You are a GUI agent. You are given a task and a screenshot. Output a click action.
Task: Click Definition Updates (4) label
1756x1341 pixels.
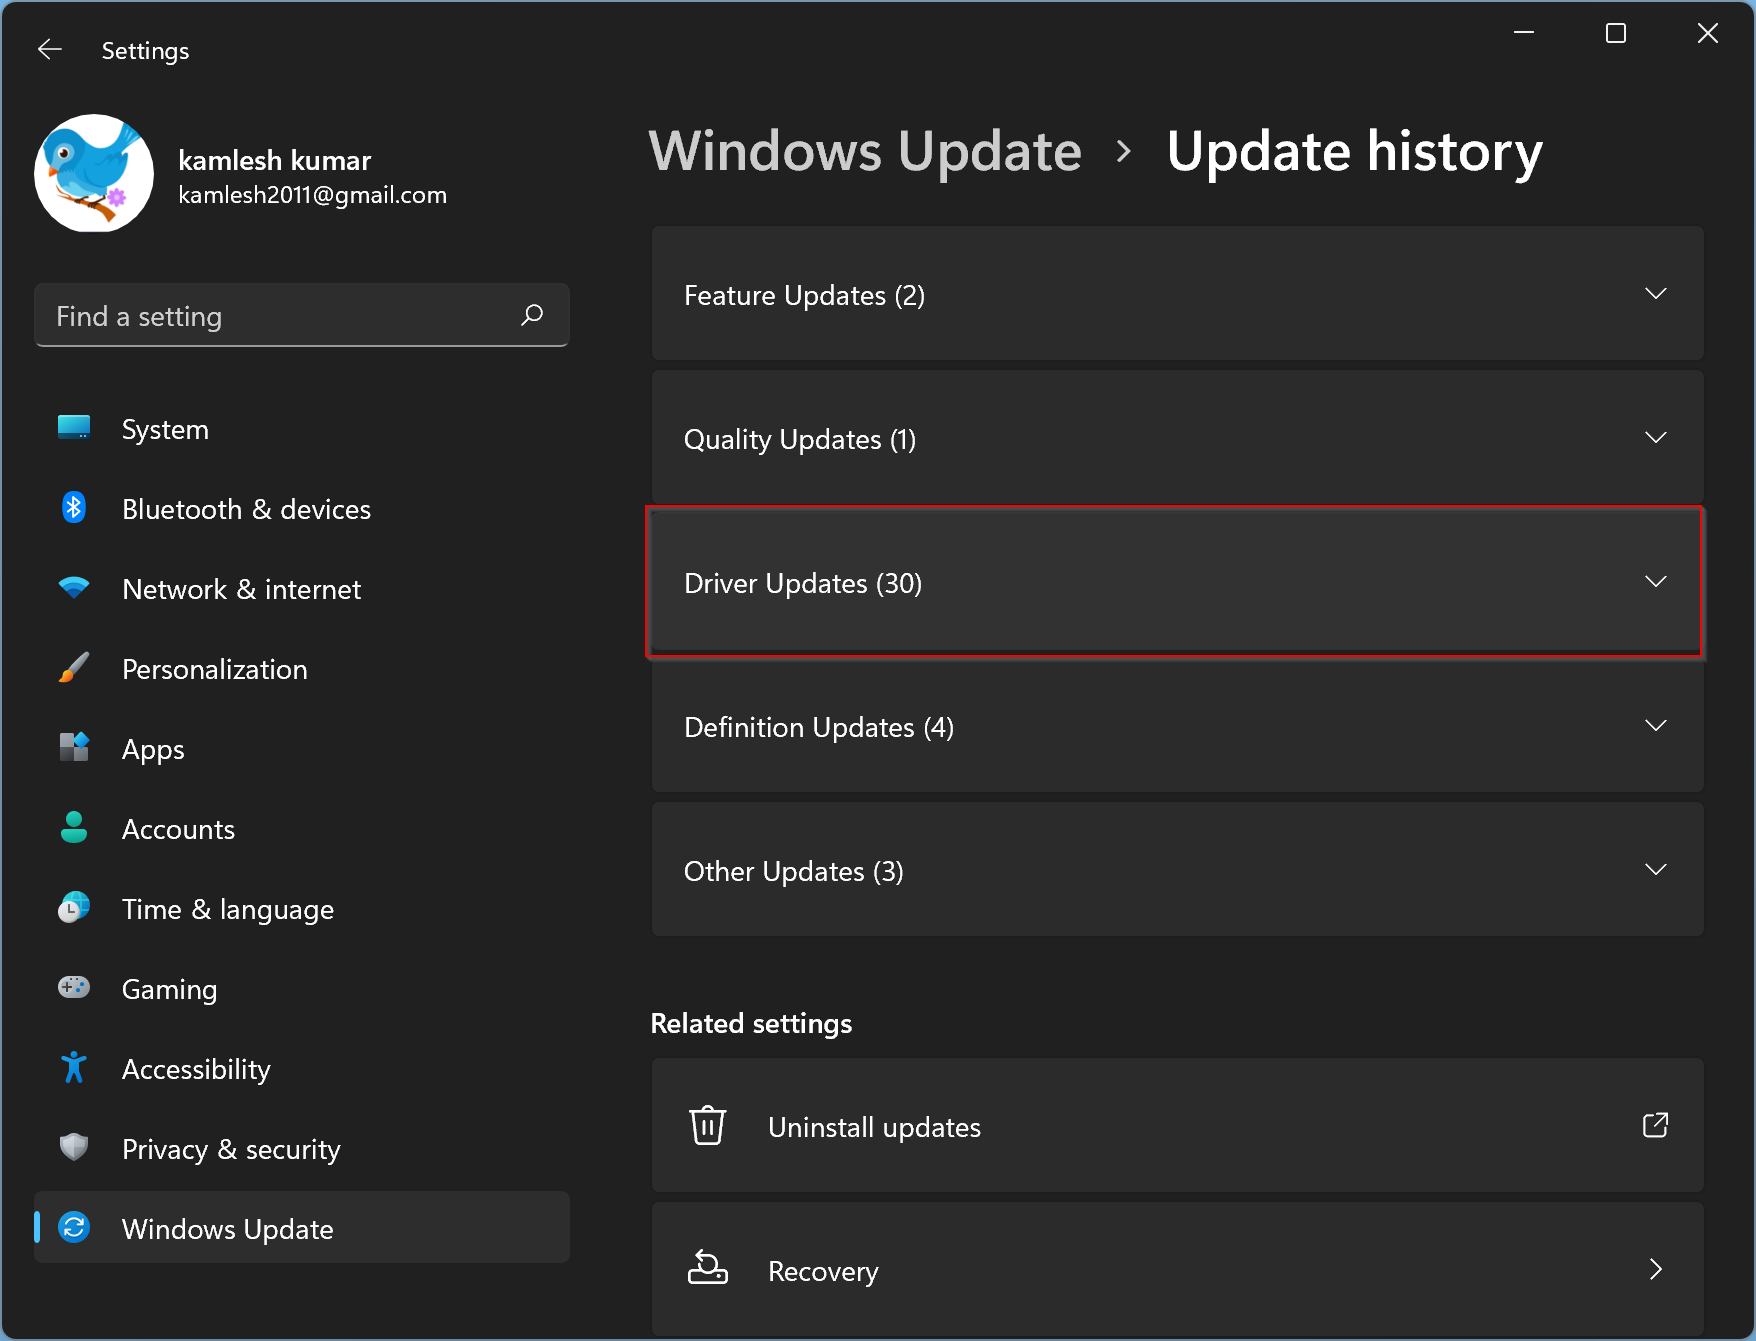(x=819, y=727)
